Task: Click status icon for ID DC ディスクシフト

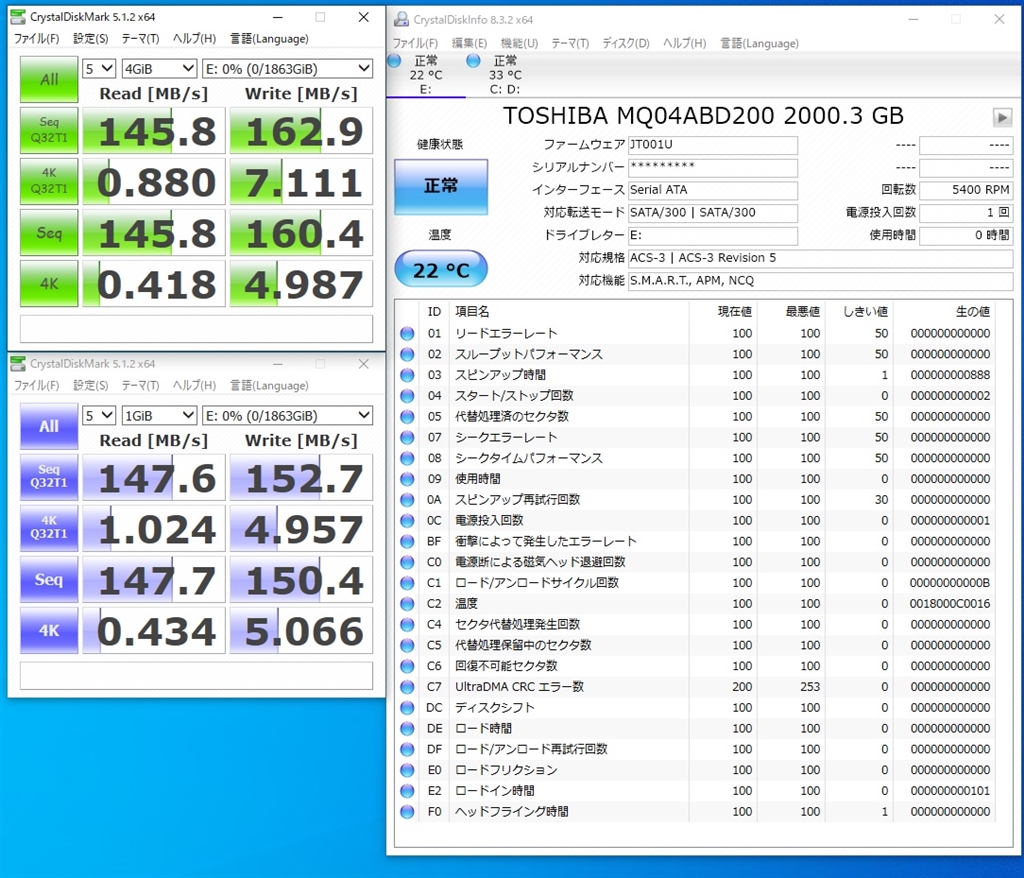Action: (408, 707)
